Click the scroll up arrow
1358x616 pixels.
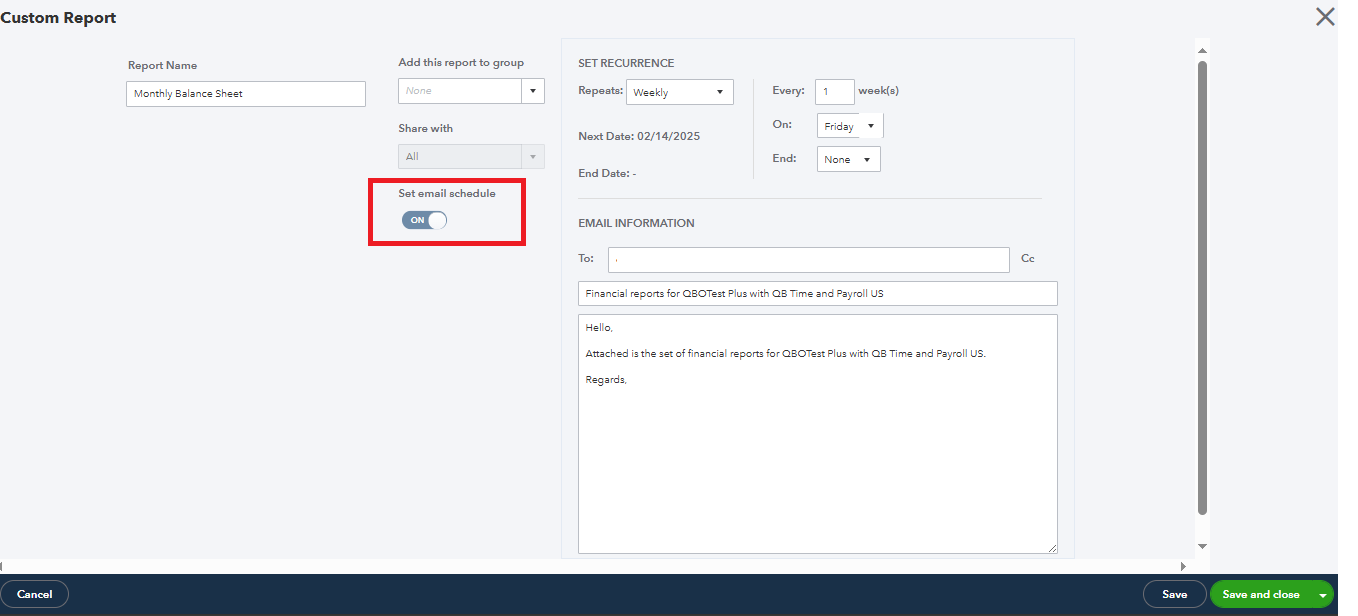1202,50
